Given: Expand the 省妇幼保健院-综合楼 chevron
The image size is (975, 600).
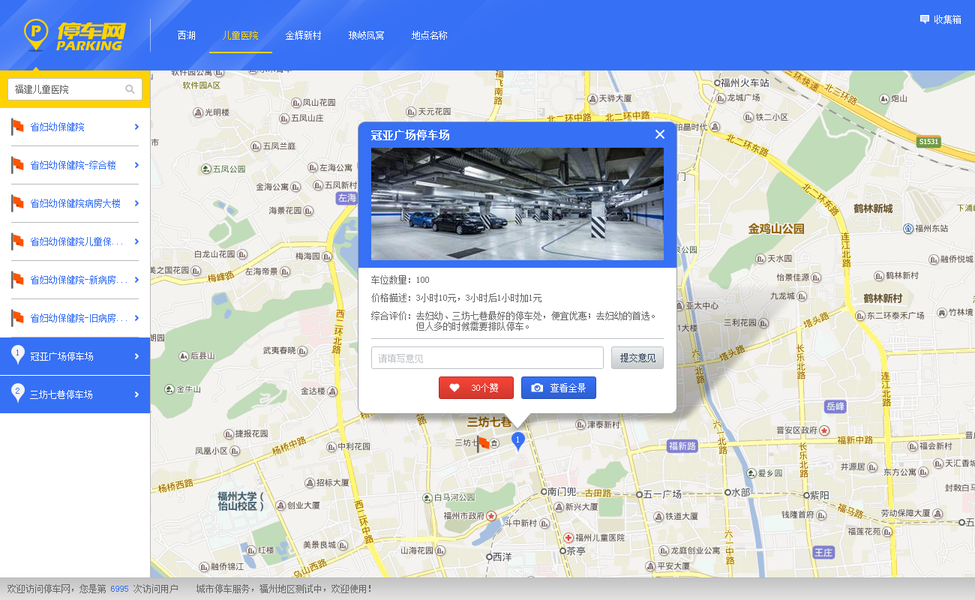Looking at the screenshot, I should point(137,165).
